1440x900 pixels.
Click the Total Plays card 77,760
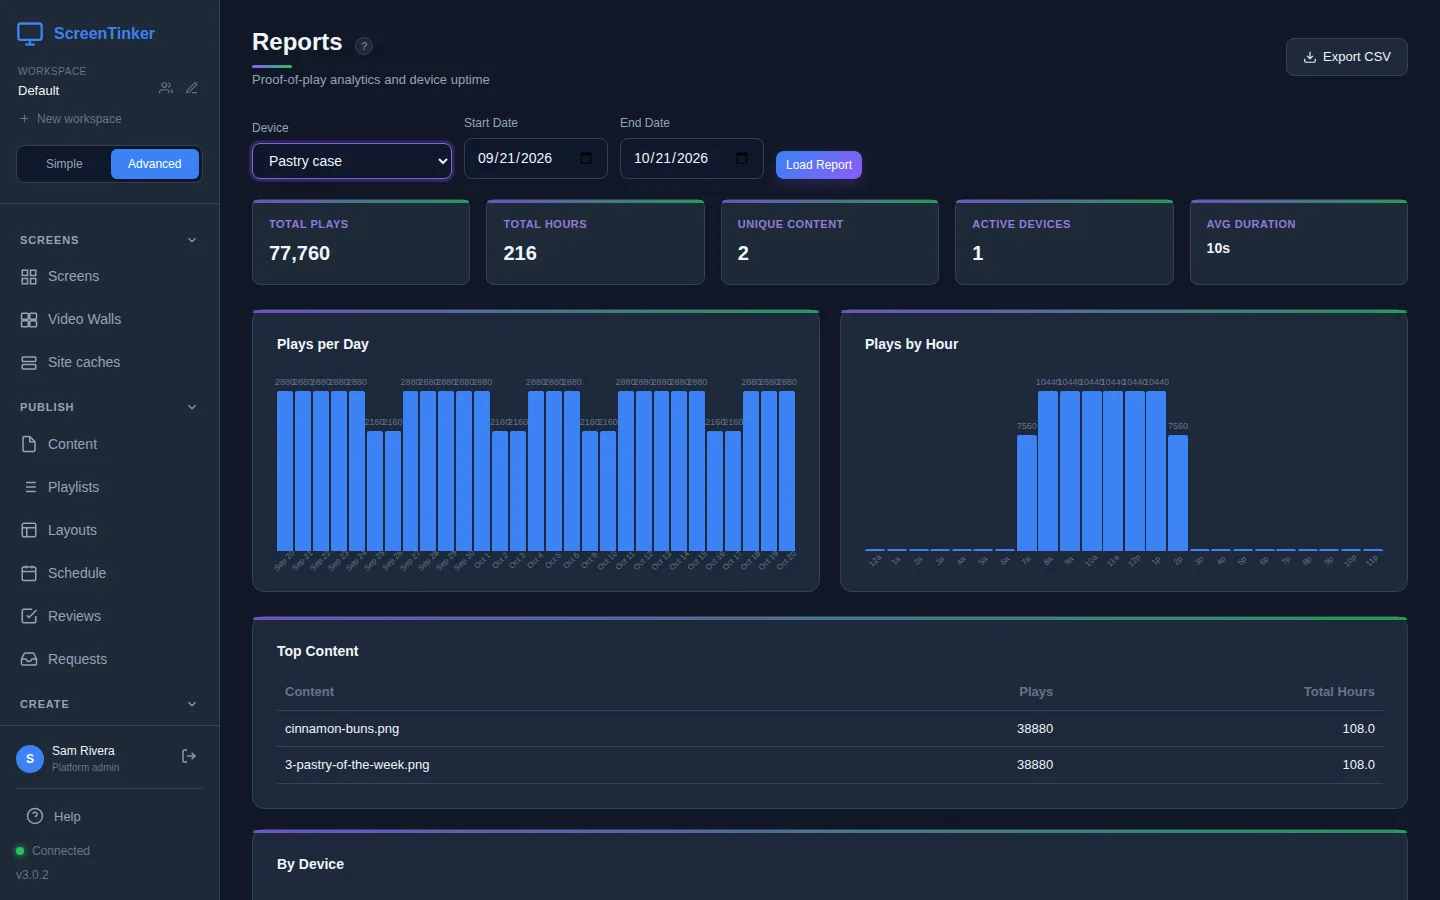point(361,243)
